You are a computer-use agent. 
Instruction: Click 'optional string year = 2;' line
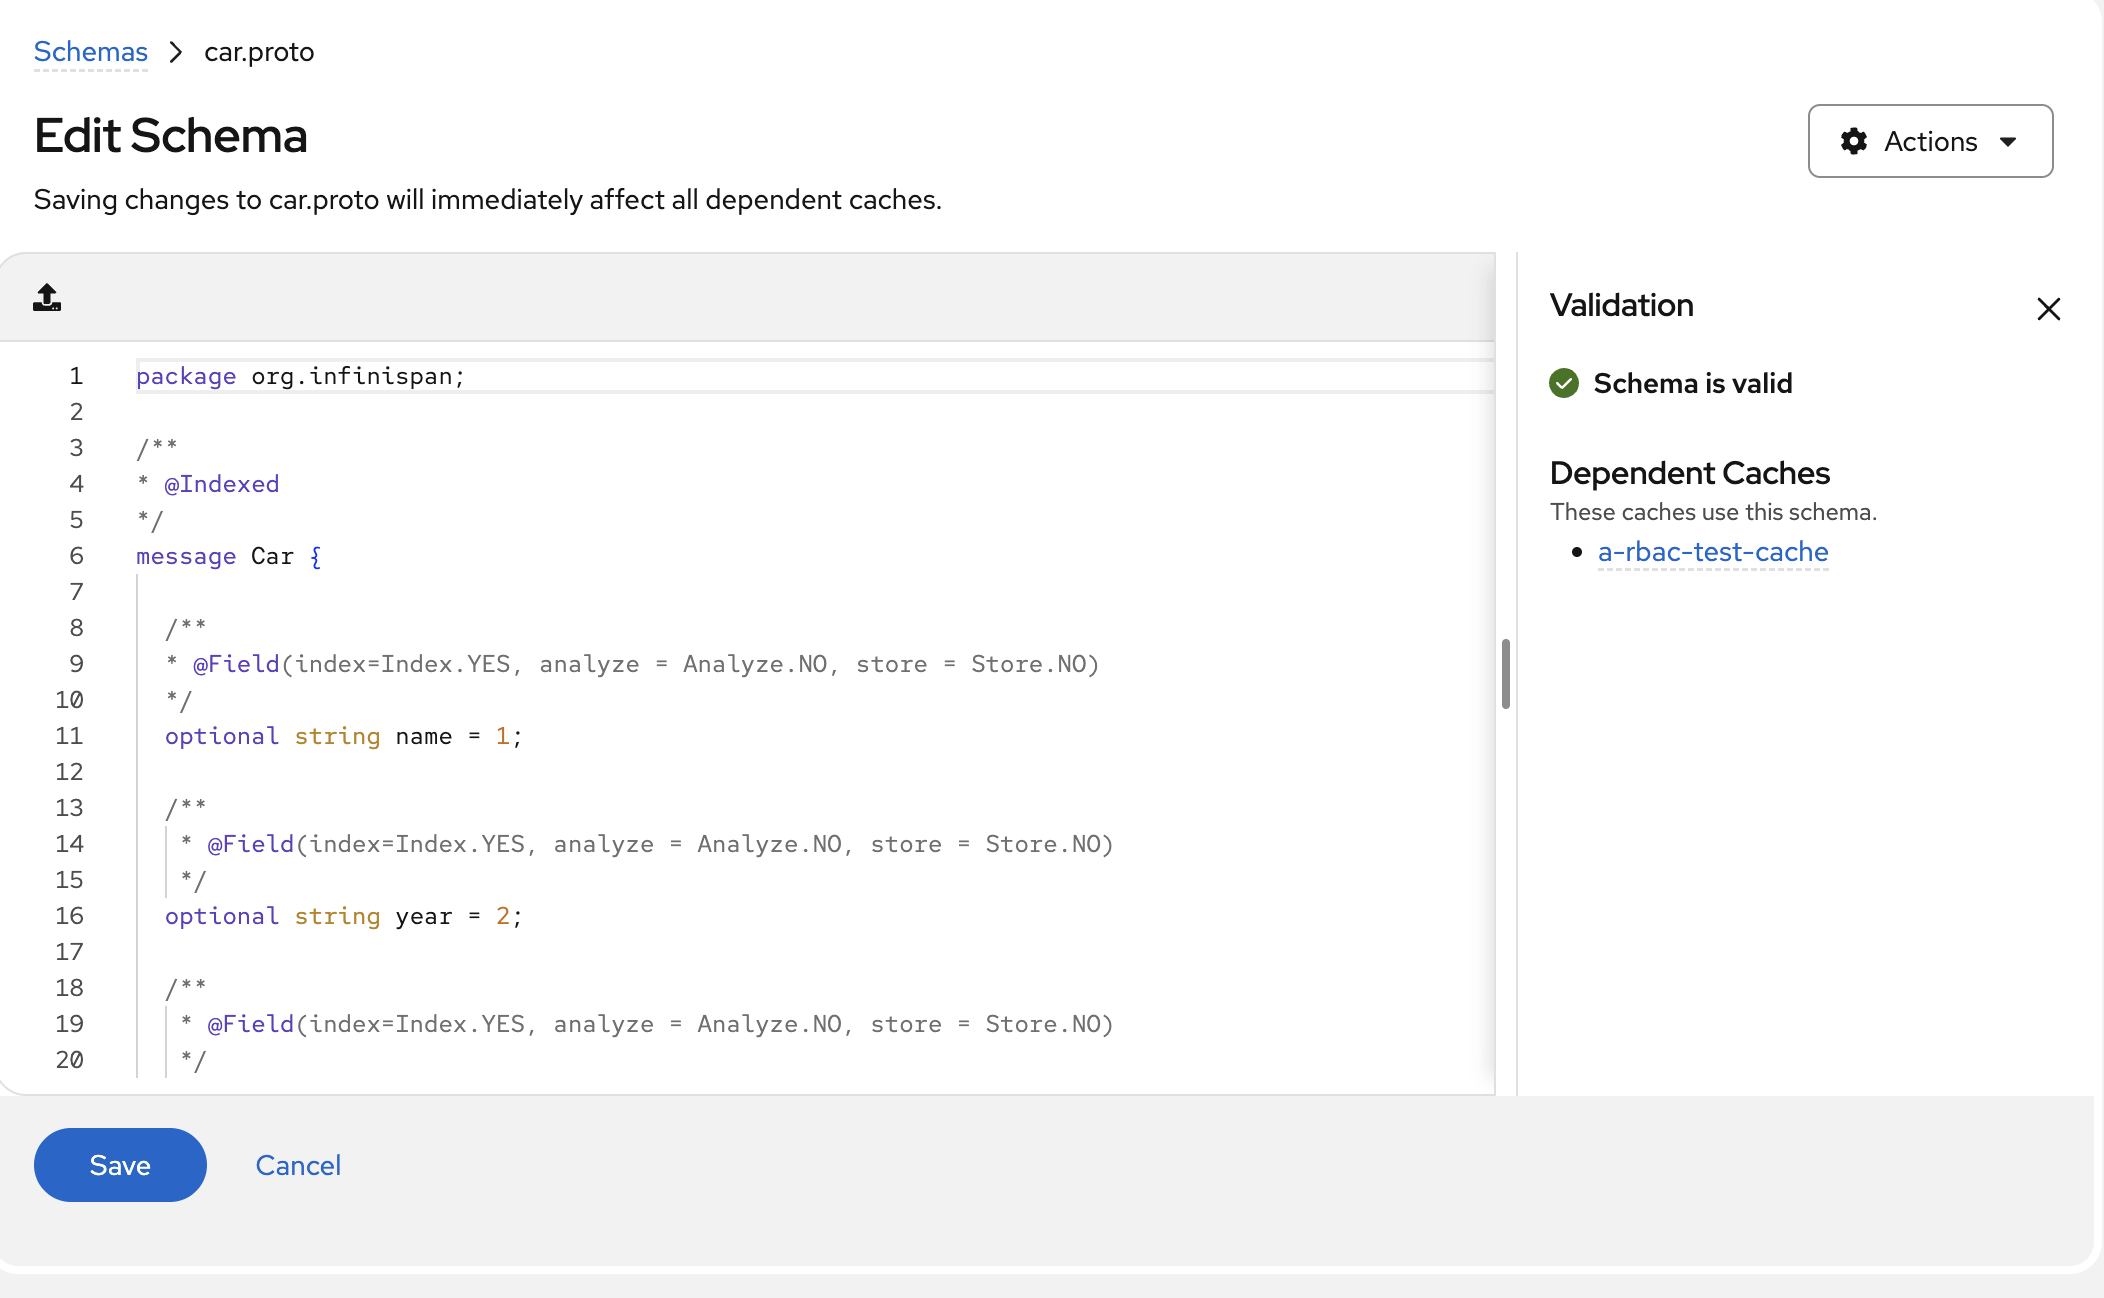coord(343,916)
